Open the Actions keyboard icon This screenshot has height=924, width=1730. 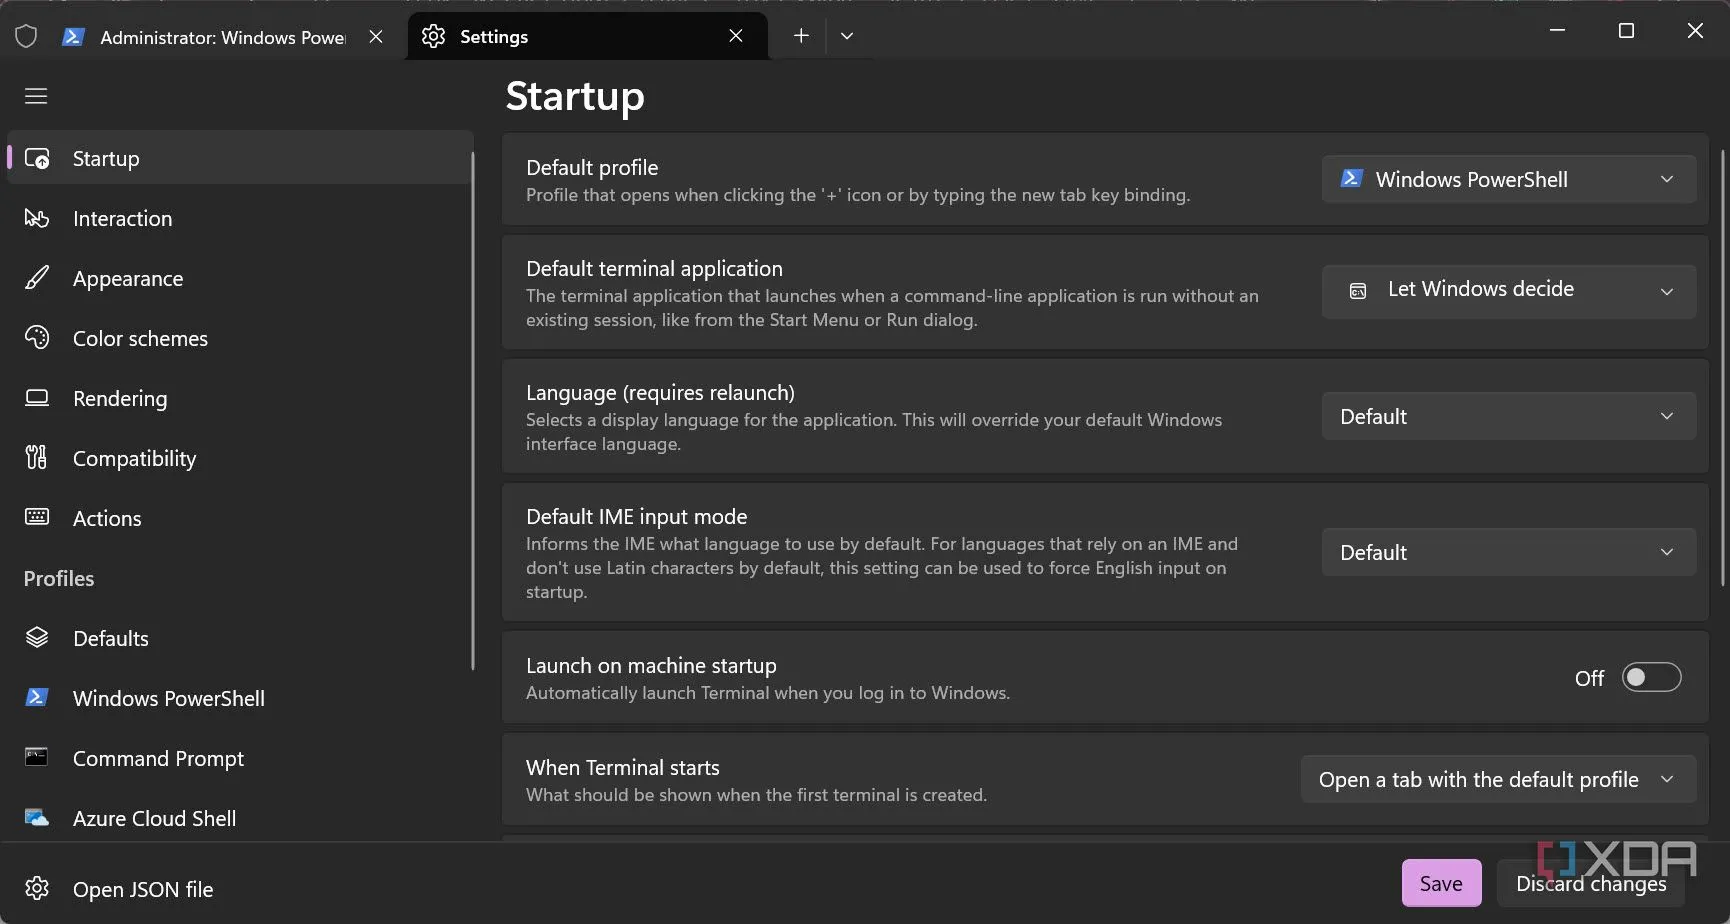(x=37, y=518)
